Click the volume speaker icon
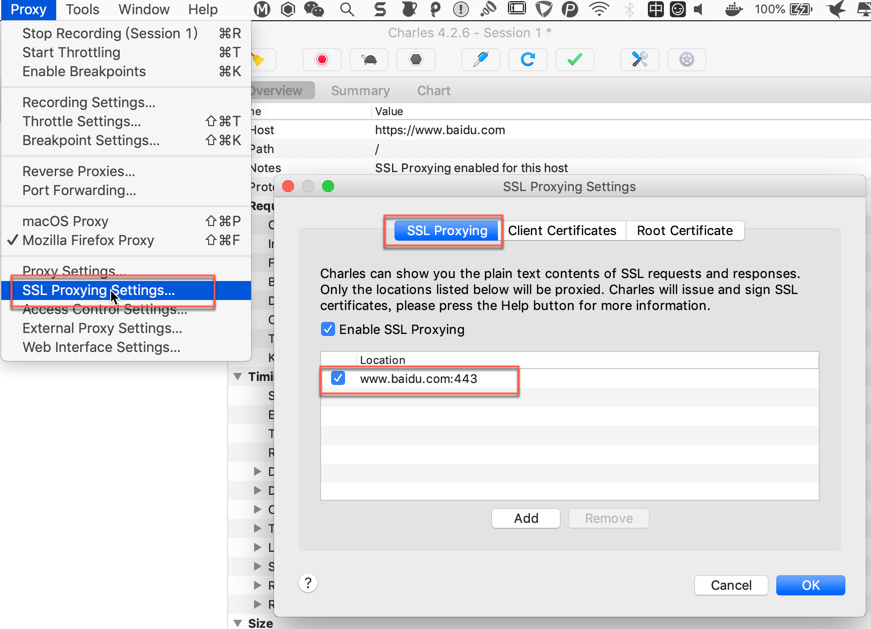The width and height of the screenshot is (871, 629). pyautogui.click(x=699, y=9)
